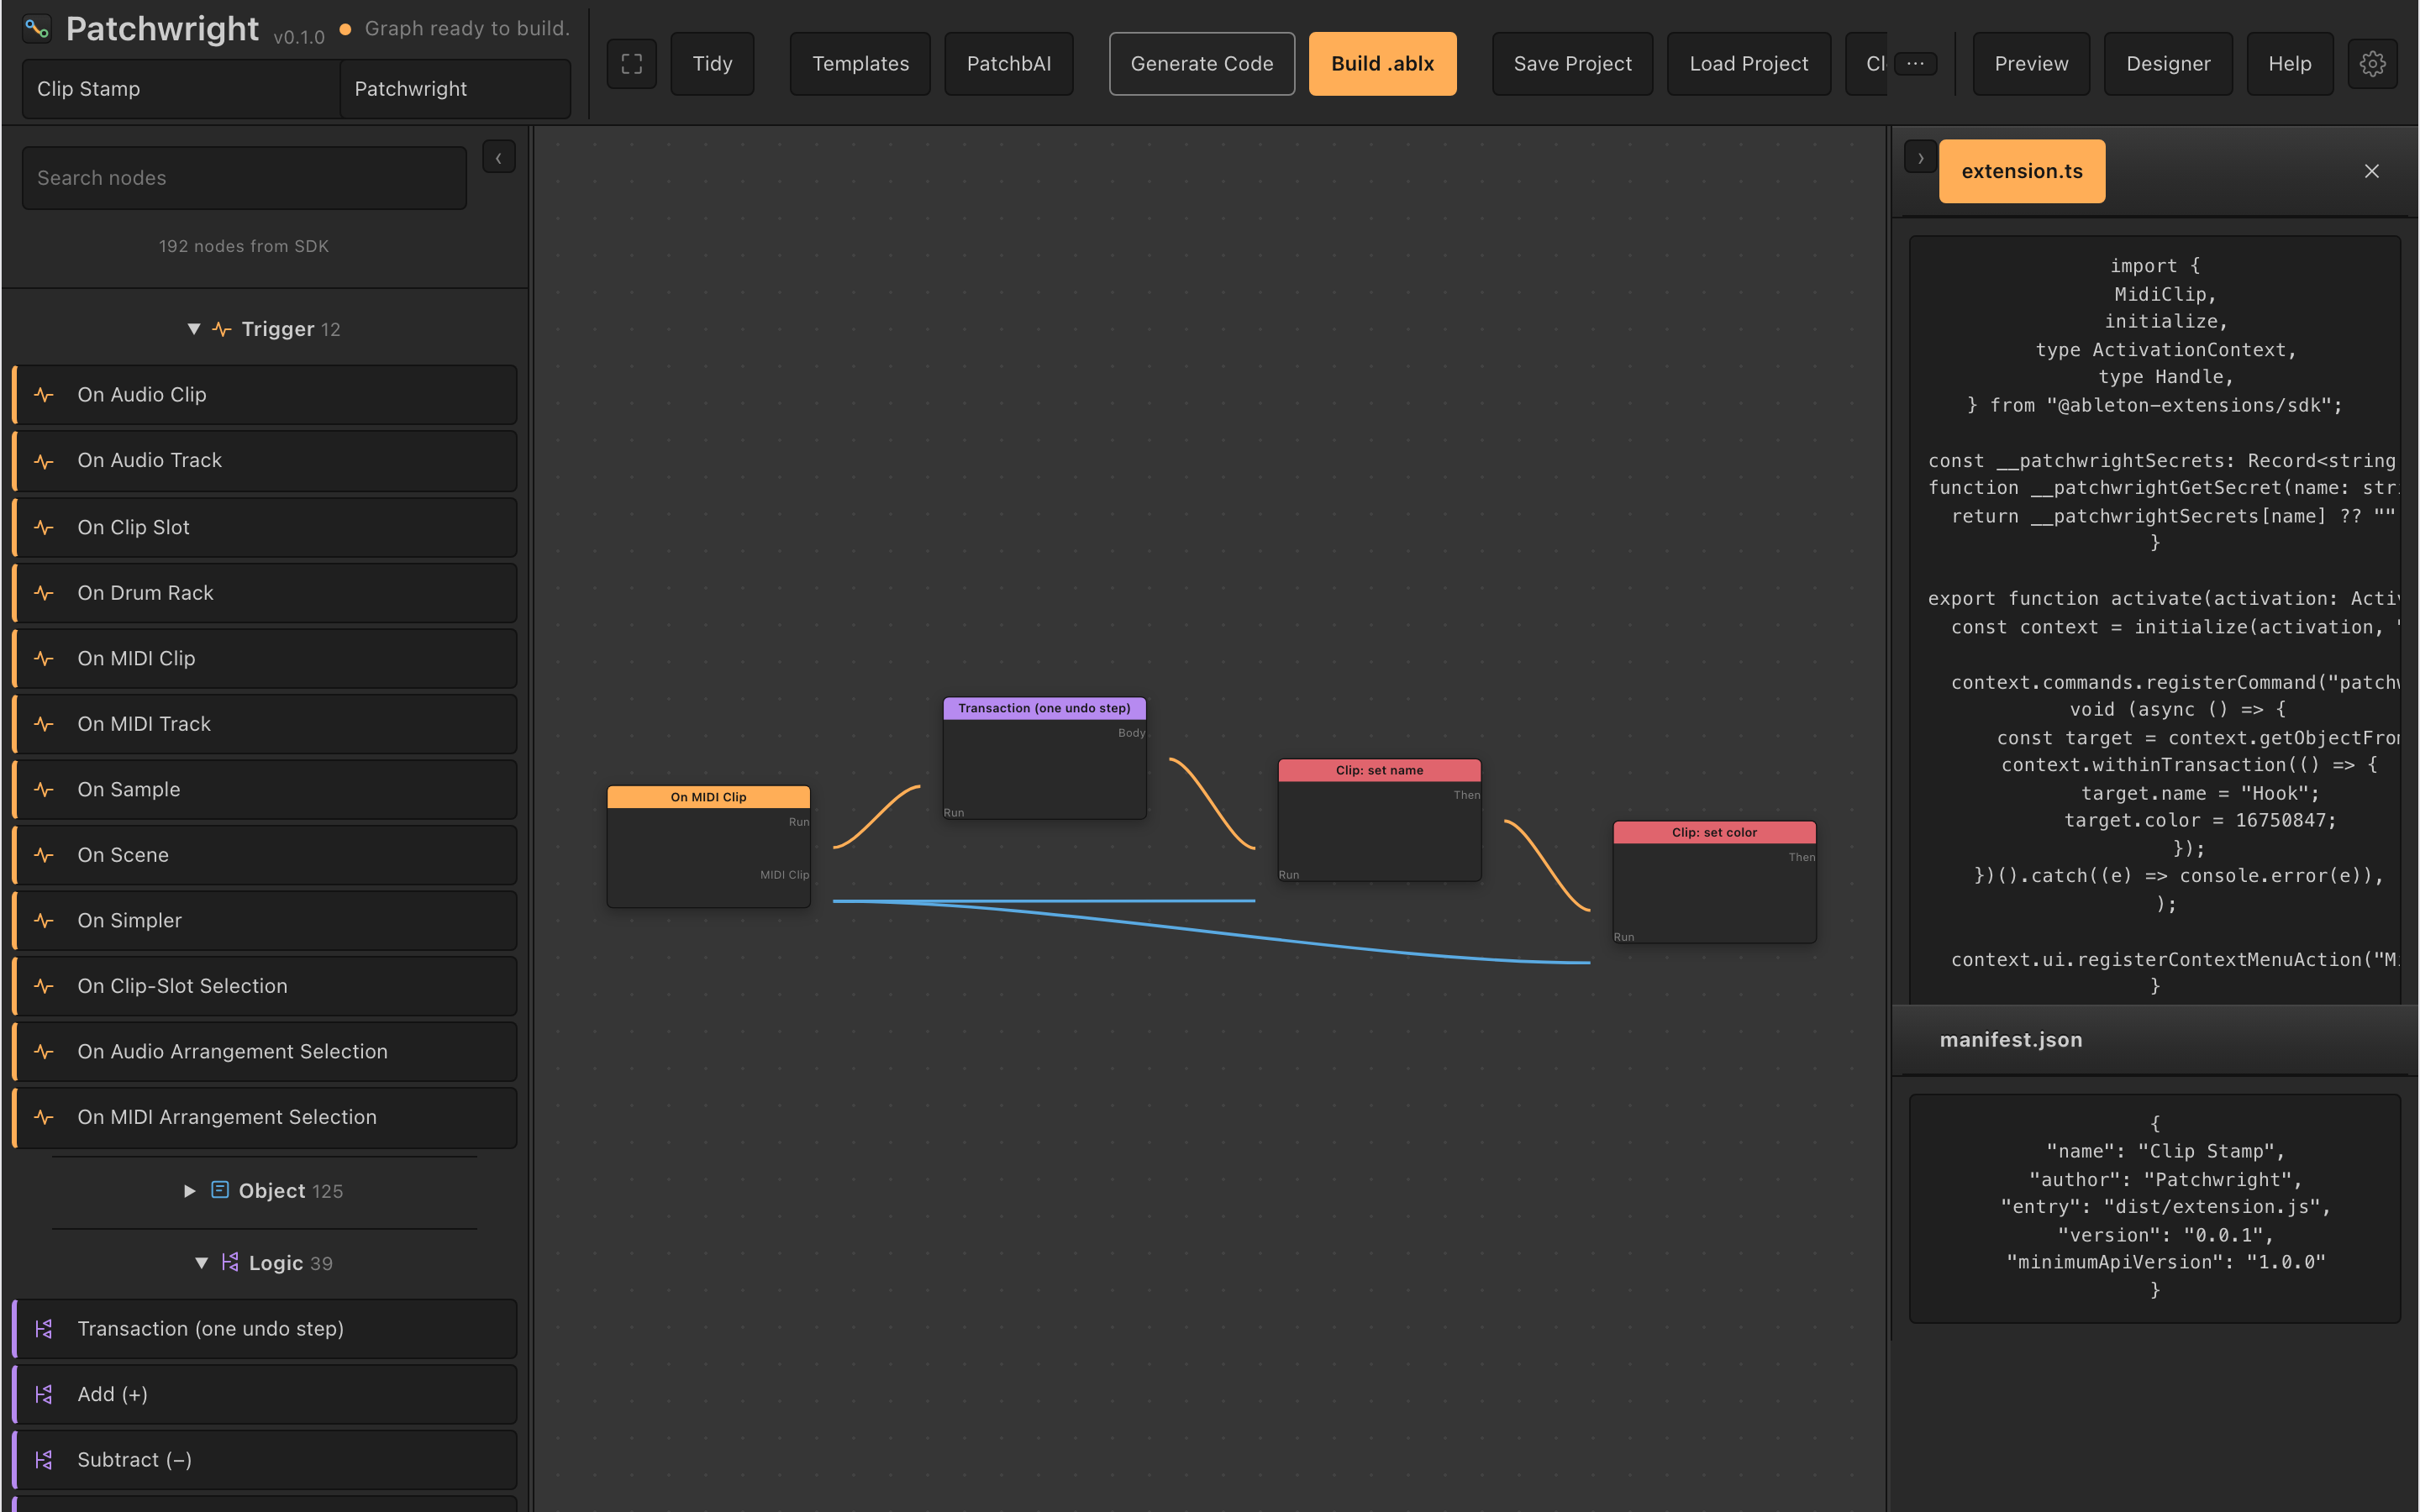Image resolution: width=2420 pixels, height=1512 pixels.
Task: Click the Trigger category pulse icon
Action: tap(222, 329)
